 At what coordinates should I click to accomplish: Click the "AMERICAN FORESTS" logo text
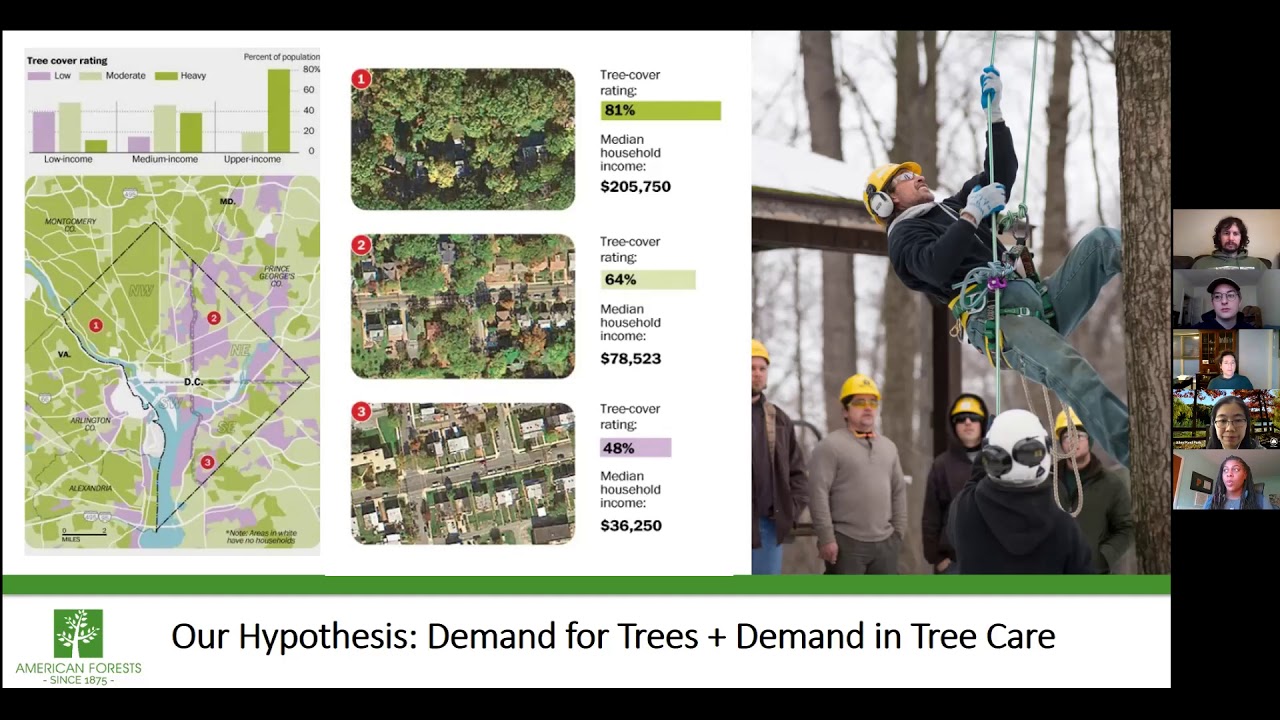pyautogui.click(x=78, y=668)
